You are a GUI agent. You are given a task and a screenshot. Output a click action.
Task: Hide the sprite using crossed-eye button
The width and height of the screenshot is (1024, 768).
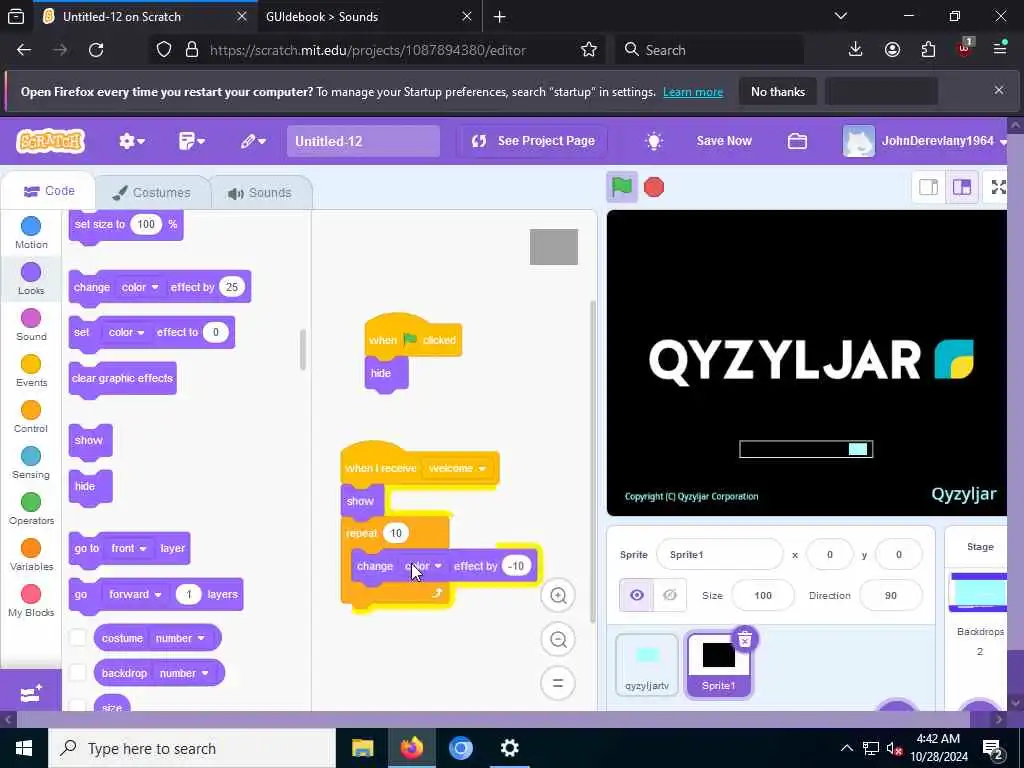tap(669, 595)
